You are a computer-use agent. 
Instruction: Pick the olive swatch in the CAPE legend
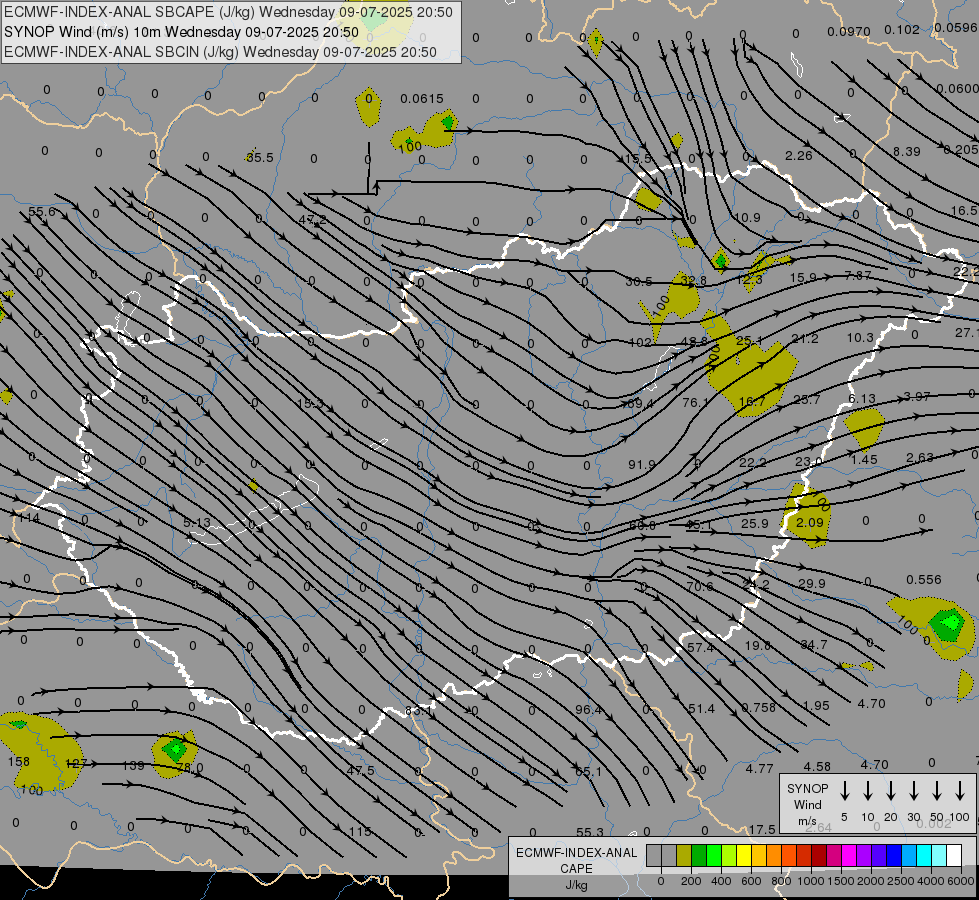(684, 856)
